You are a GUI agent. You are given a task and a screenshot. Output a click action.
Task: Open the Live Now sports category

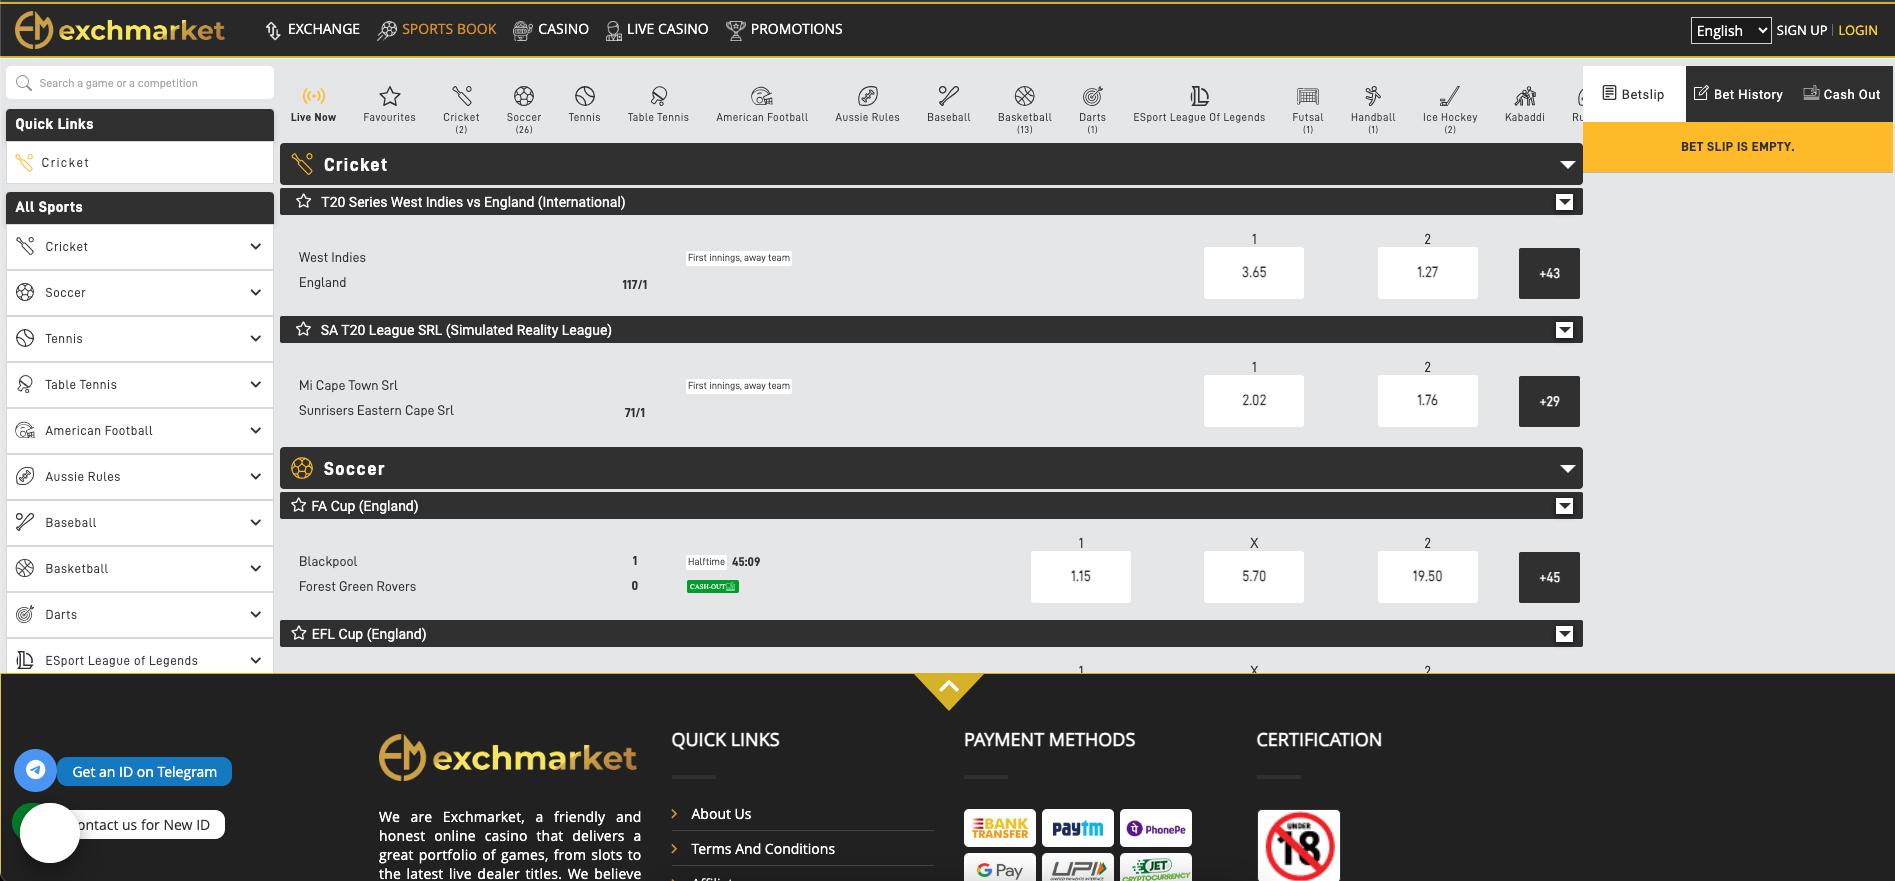click(x=313, y=104)
